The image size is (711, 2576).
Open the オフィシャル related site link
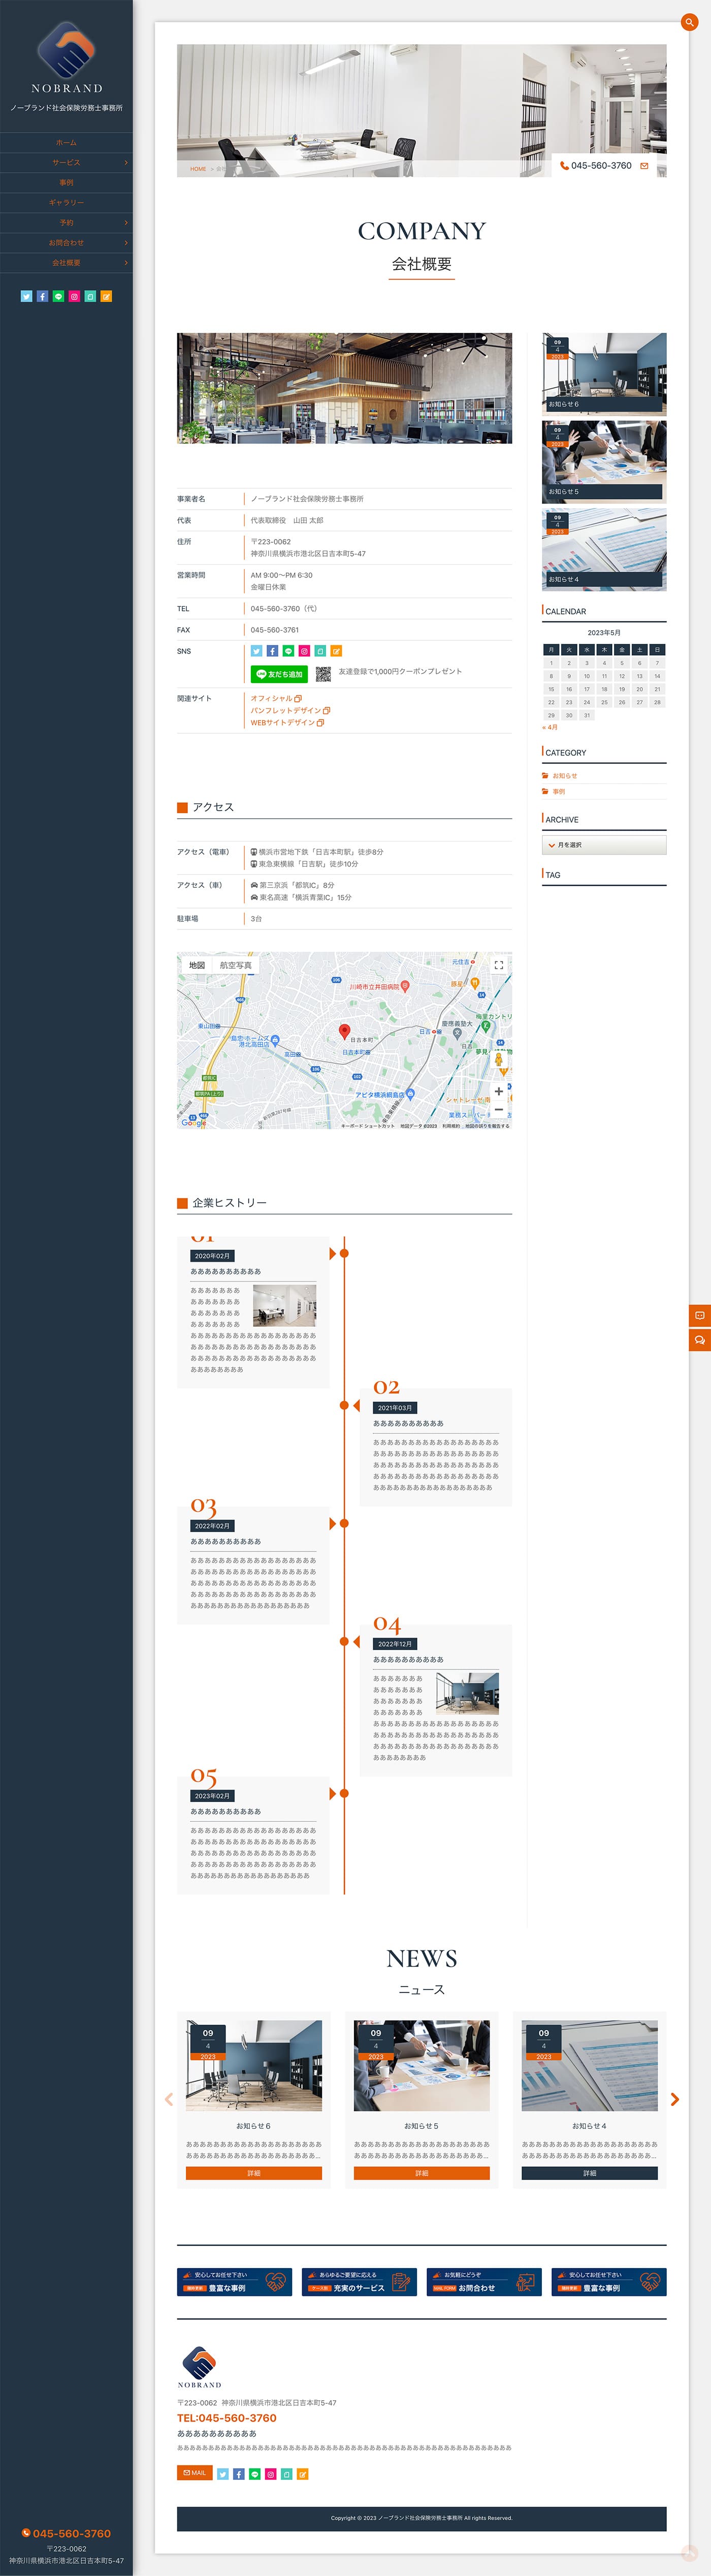pos(276,699)
